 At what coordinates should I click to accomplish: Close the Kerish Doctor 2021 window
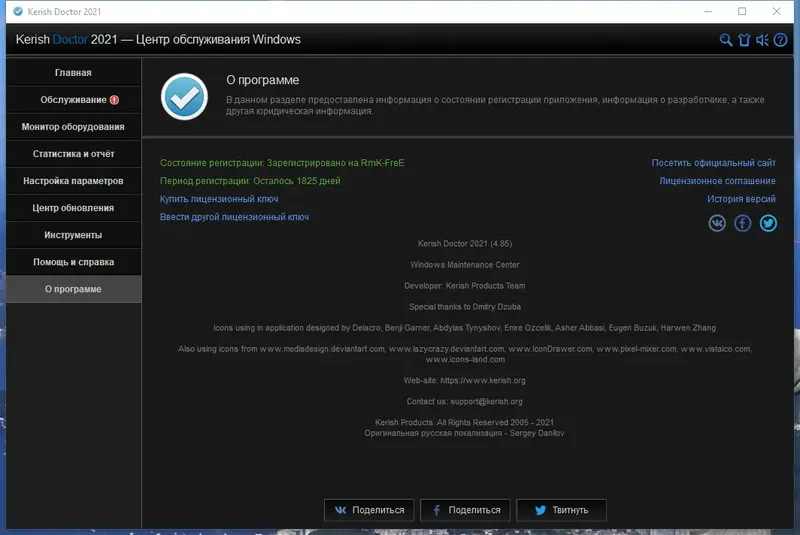[776, 11]
